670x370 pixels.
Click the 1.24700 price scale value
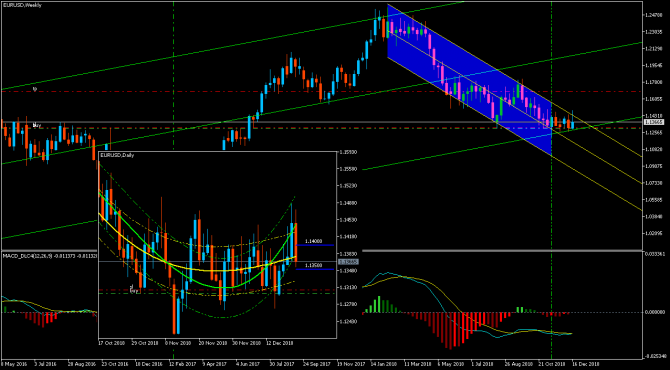click(653, 15)
